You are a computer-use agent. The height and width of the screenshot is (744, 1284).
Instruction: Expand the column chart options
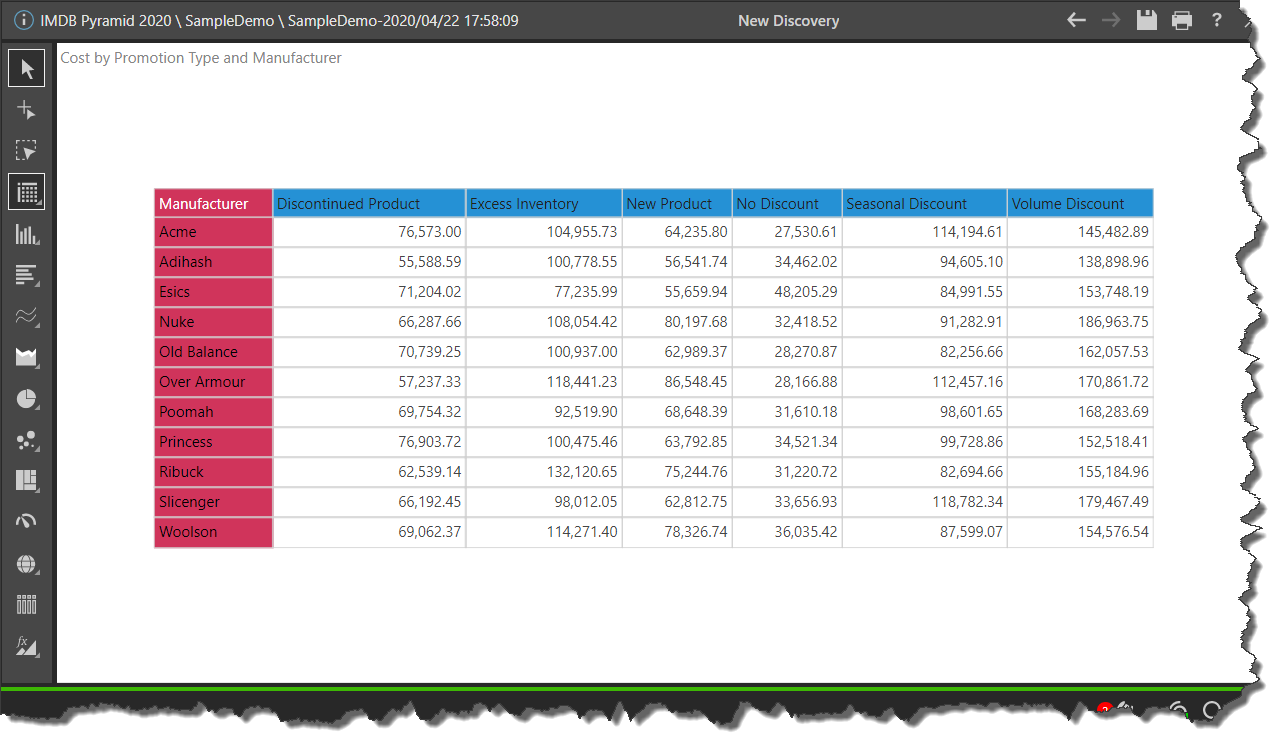27,234
